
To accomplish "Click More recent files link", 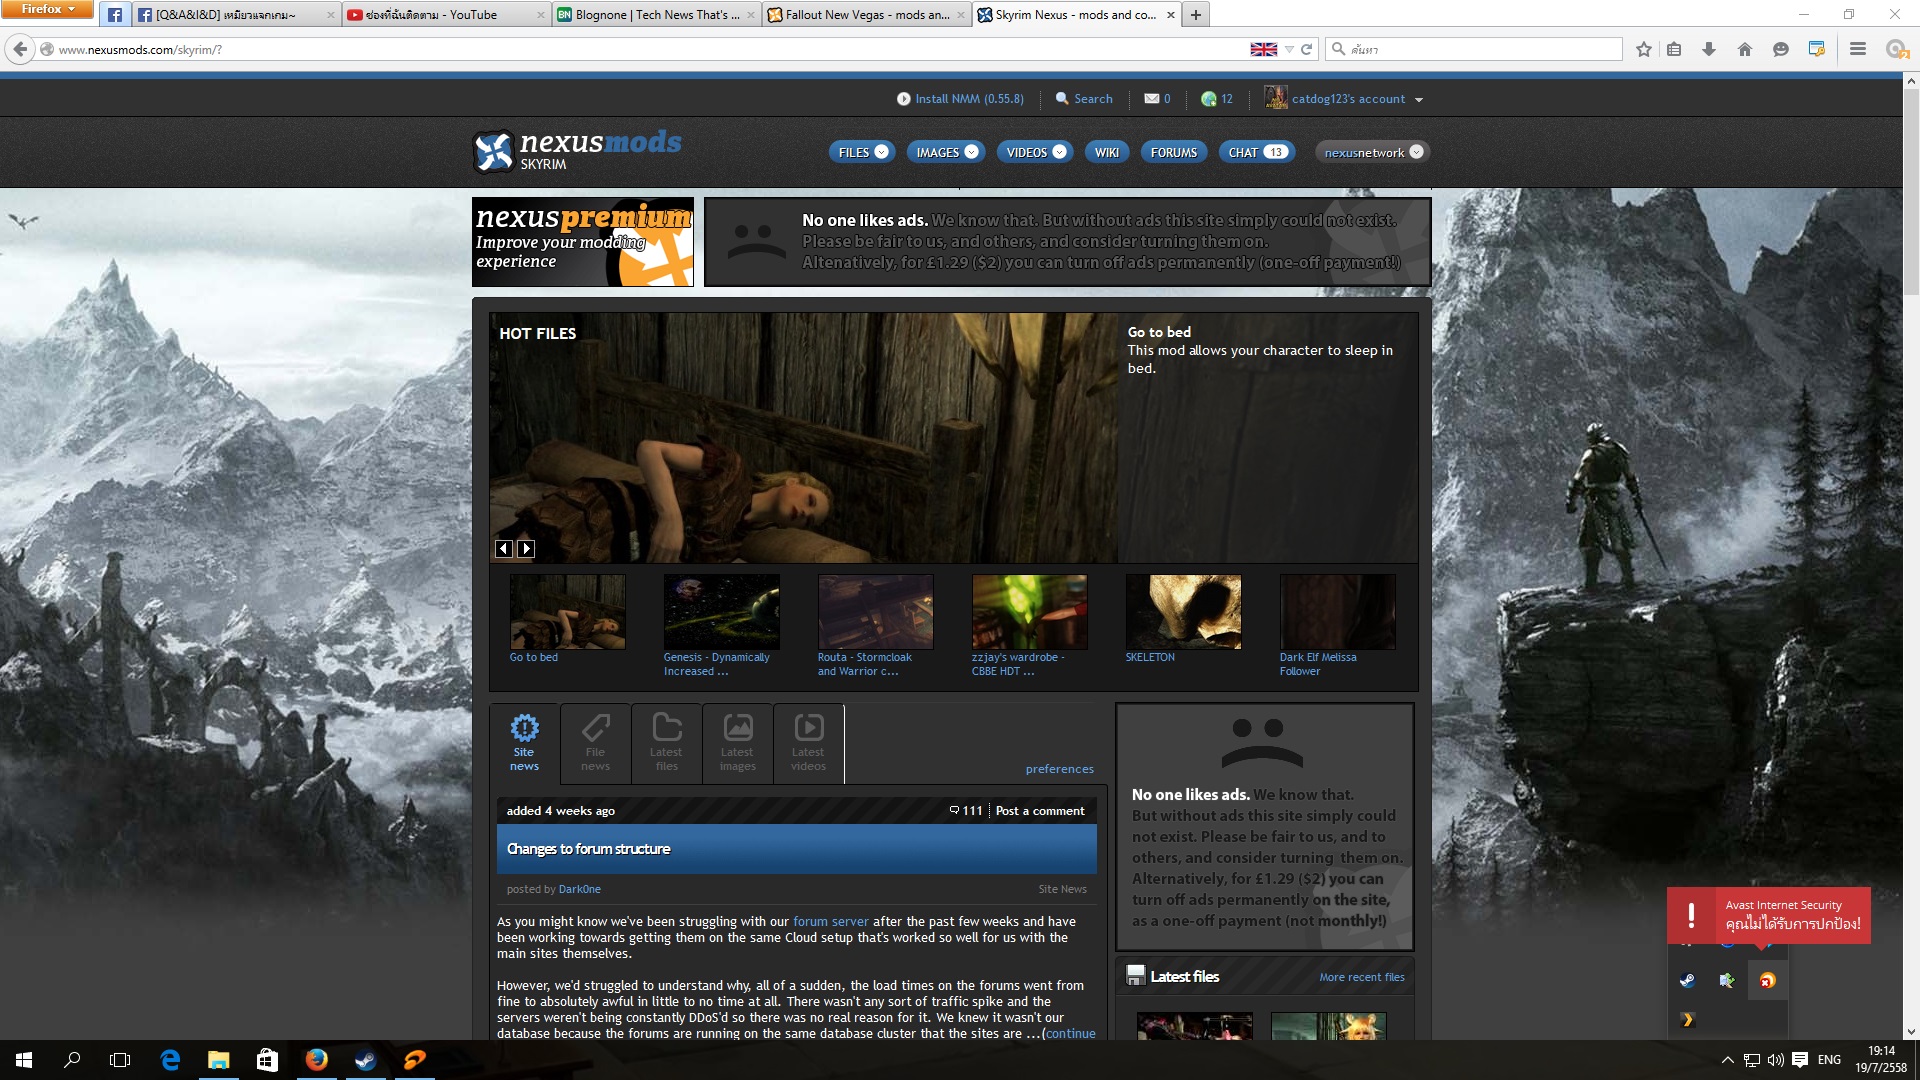I will click(x=1361, y=977).
